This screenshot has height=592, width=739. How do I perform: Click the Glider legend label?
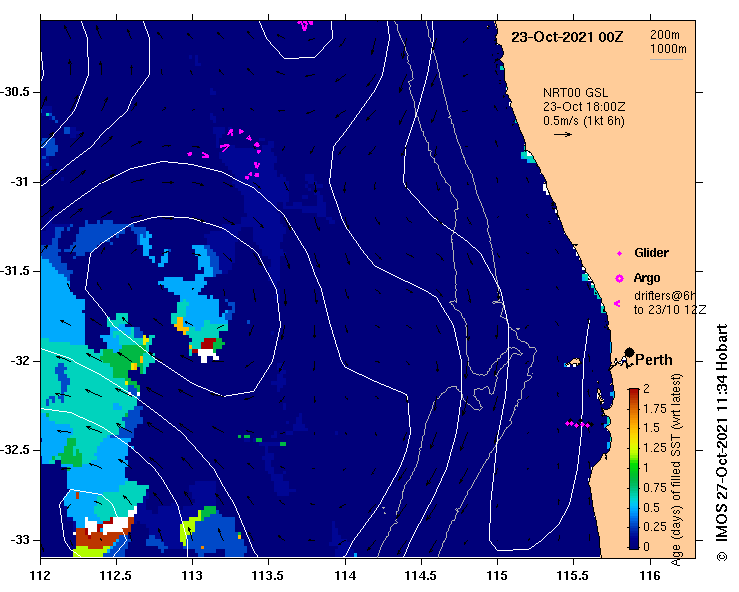(x=651, y=253)
